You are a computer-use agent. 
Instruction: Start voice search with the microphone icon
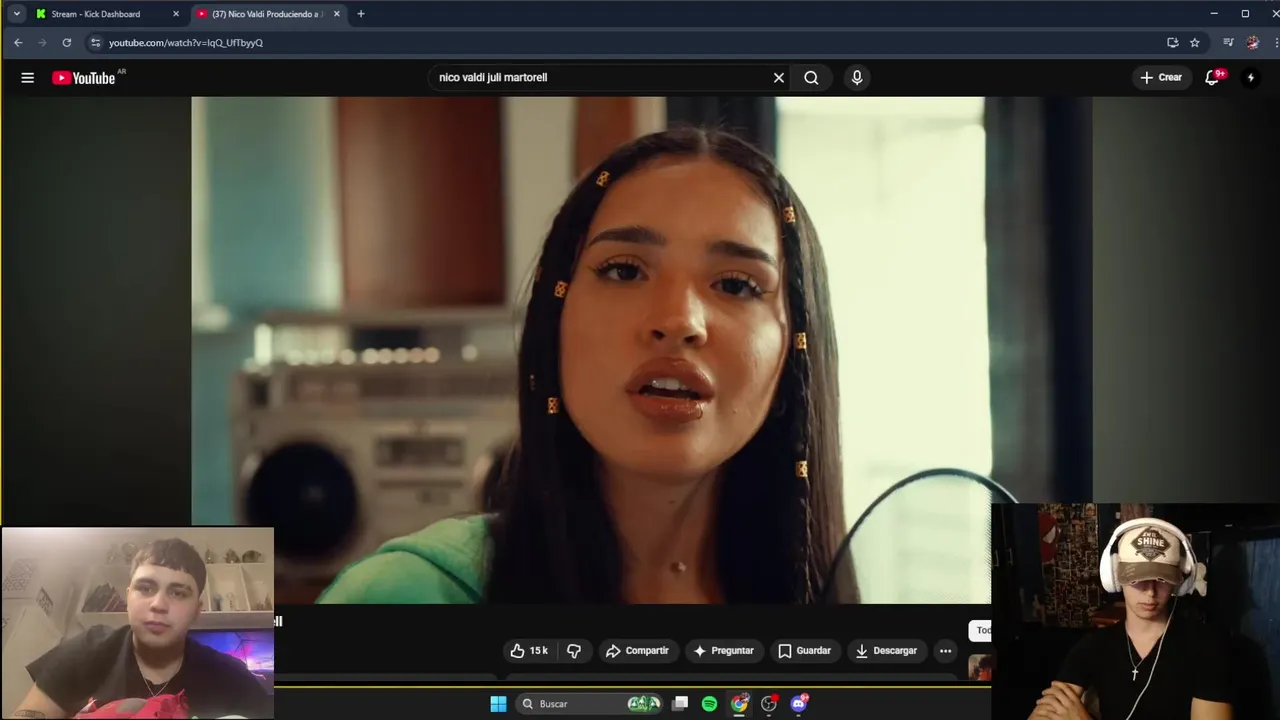(x=857, y=77)
